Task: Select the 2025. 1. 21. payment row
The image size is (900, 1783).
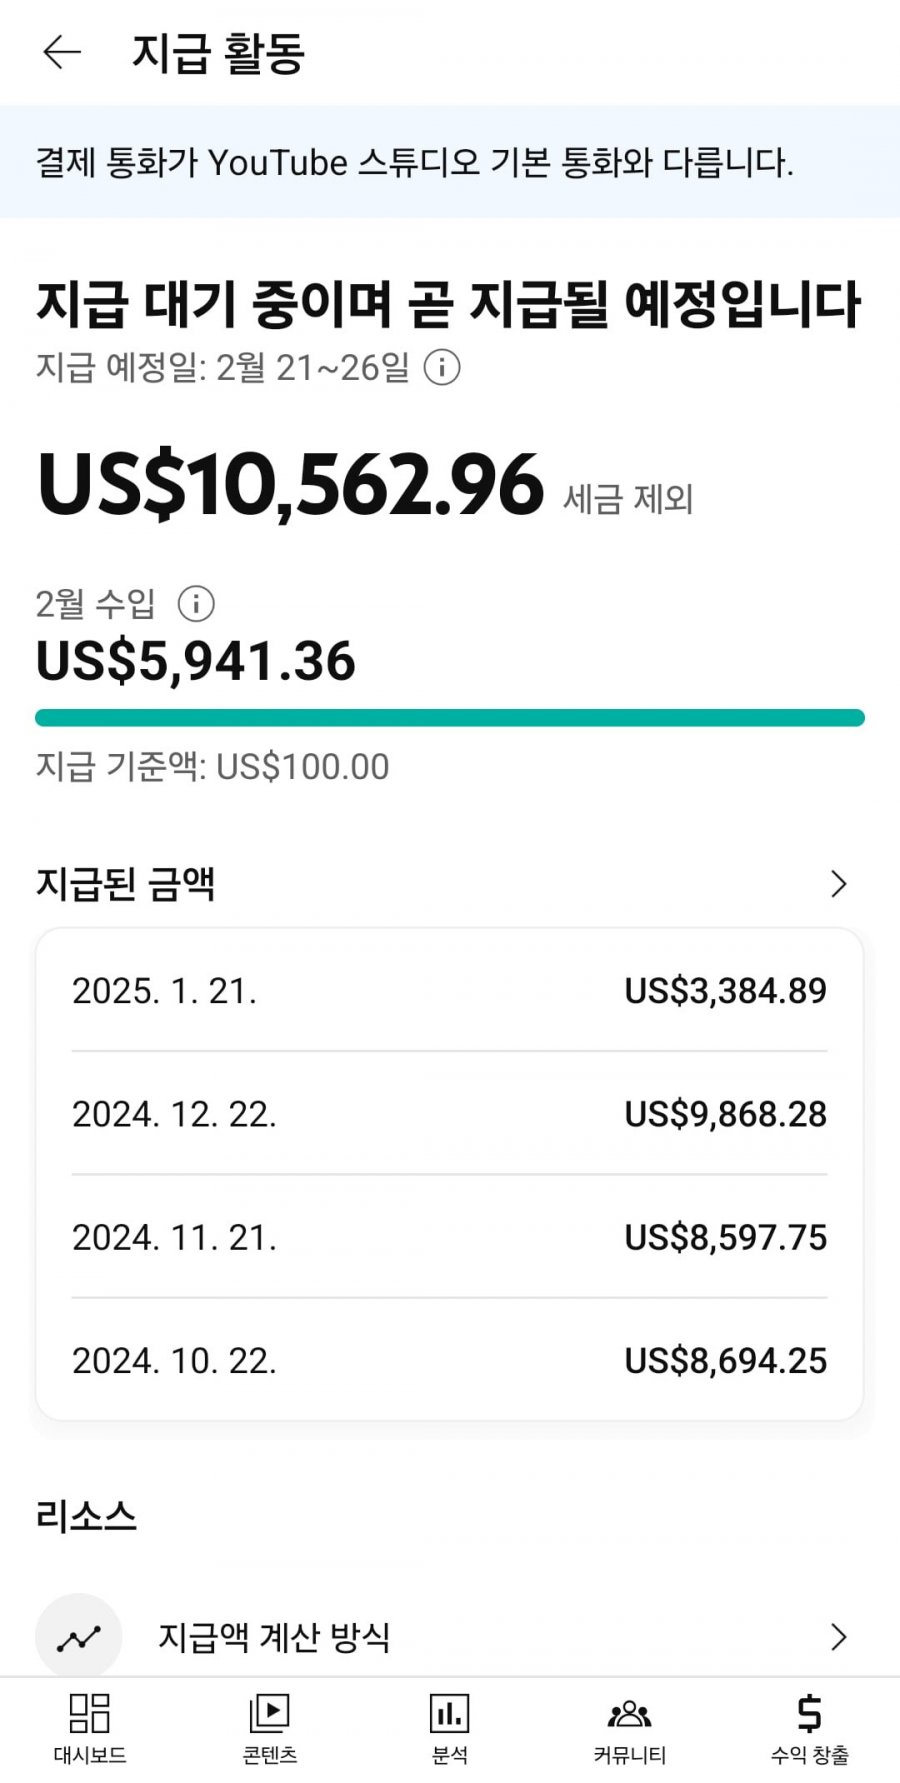Action: point(450,990)
